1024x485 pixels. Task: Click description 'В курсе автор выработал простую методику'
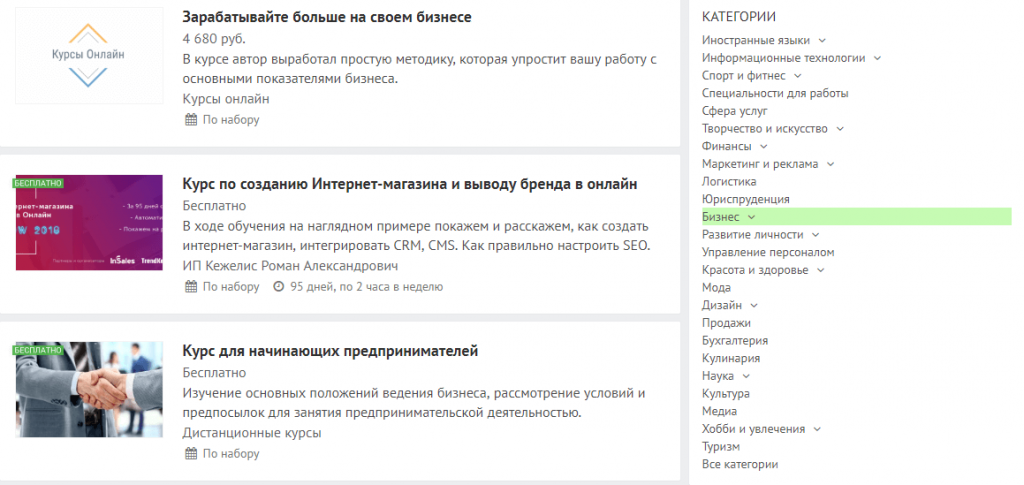[419, 69]
